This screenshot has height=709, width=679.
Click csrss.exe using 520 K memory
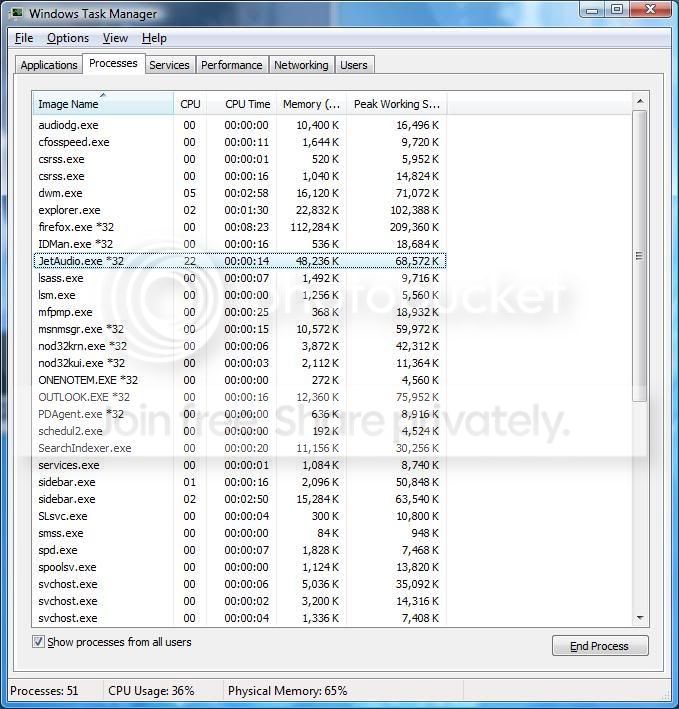pyautogui.click(x=240, y=159)
